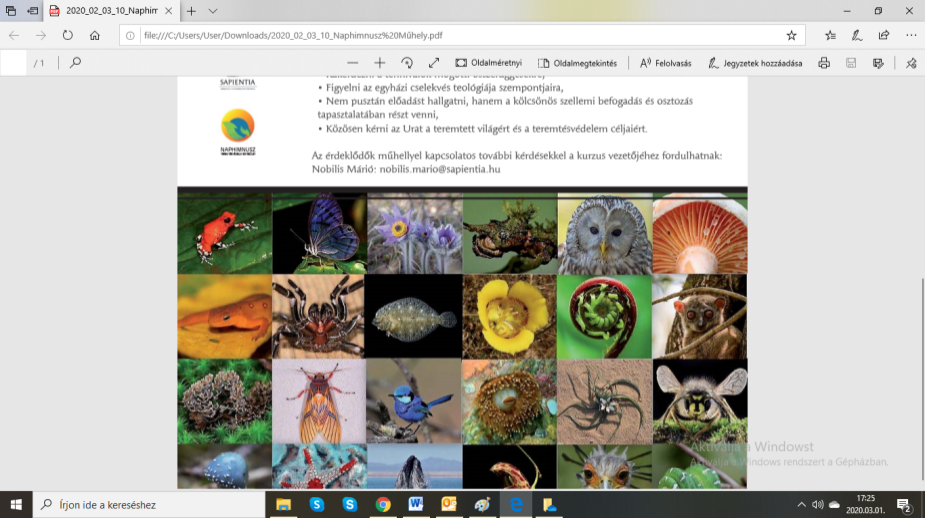The image size is (925, 518).
Task: Show set-aside tabs icon
Action: pos(11,11)
